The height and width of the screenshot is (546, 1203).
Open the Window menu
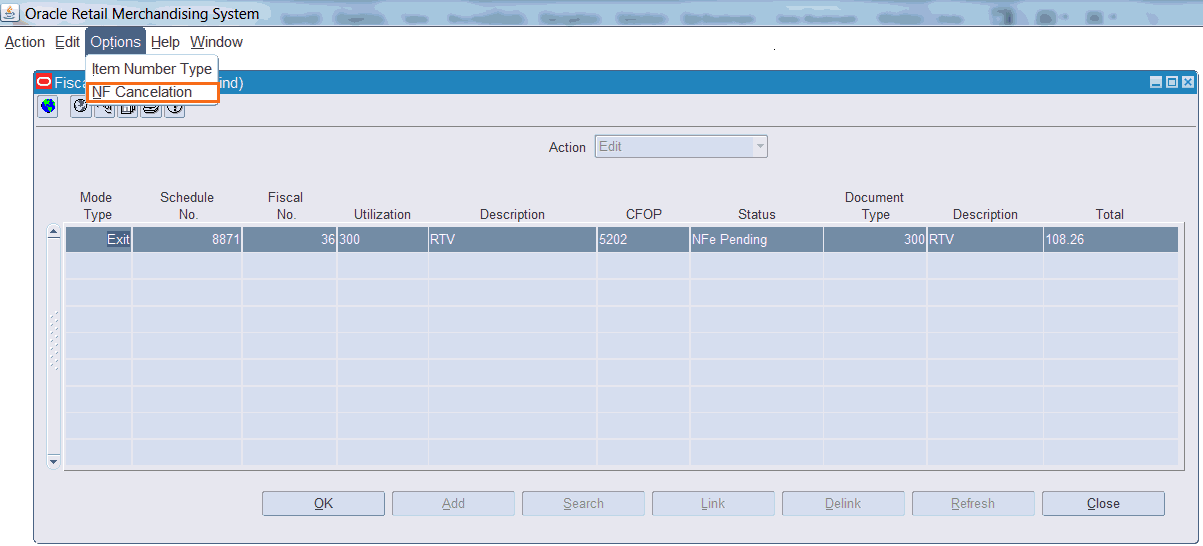pos(216,42)
